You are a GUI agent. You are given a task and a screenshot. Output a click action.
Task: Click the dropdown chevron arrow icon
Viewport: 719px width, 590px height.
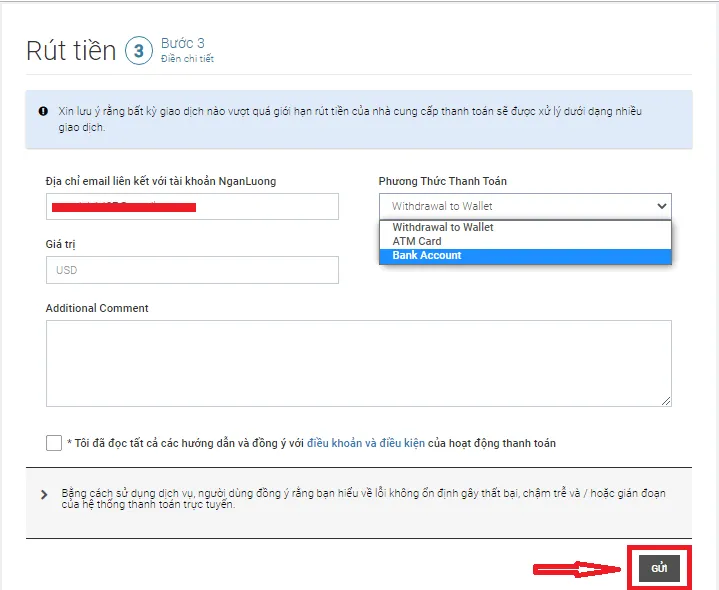click(661, 206)
